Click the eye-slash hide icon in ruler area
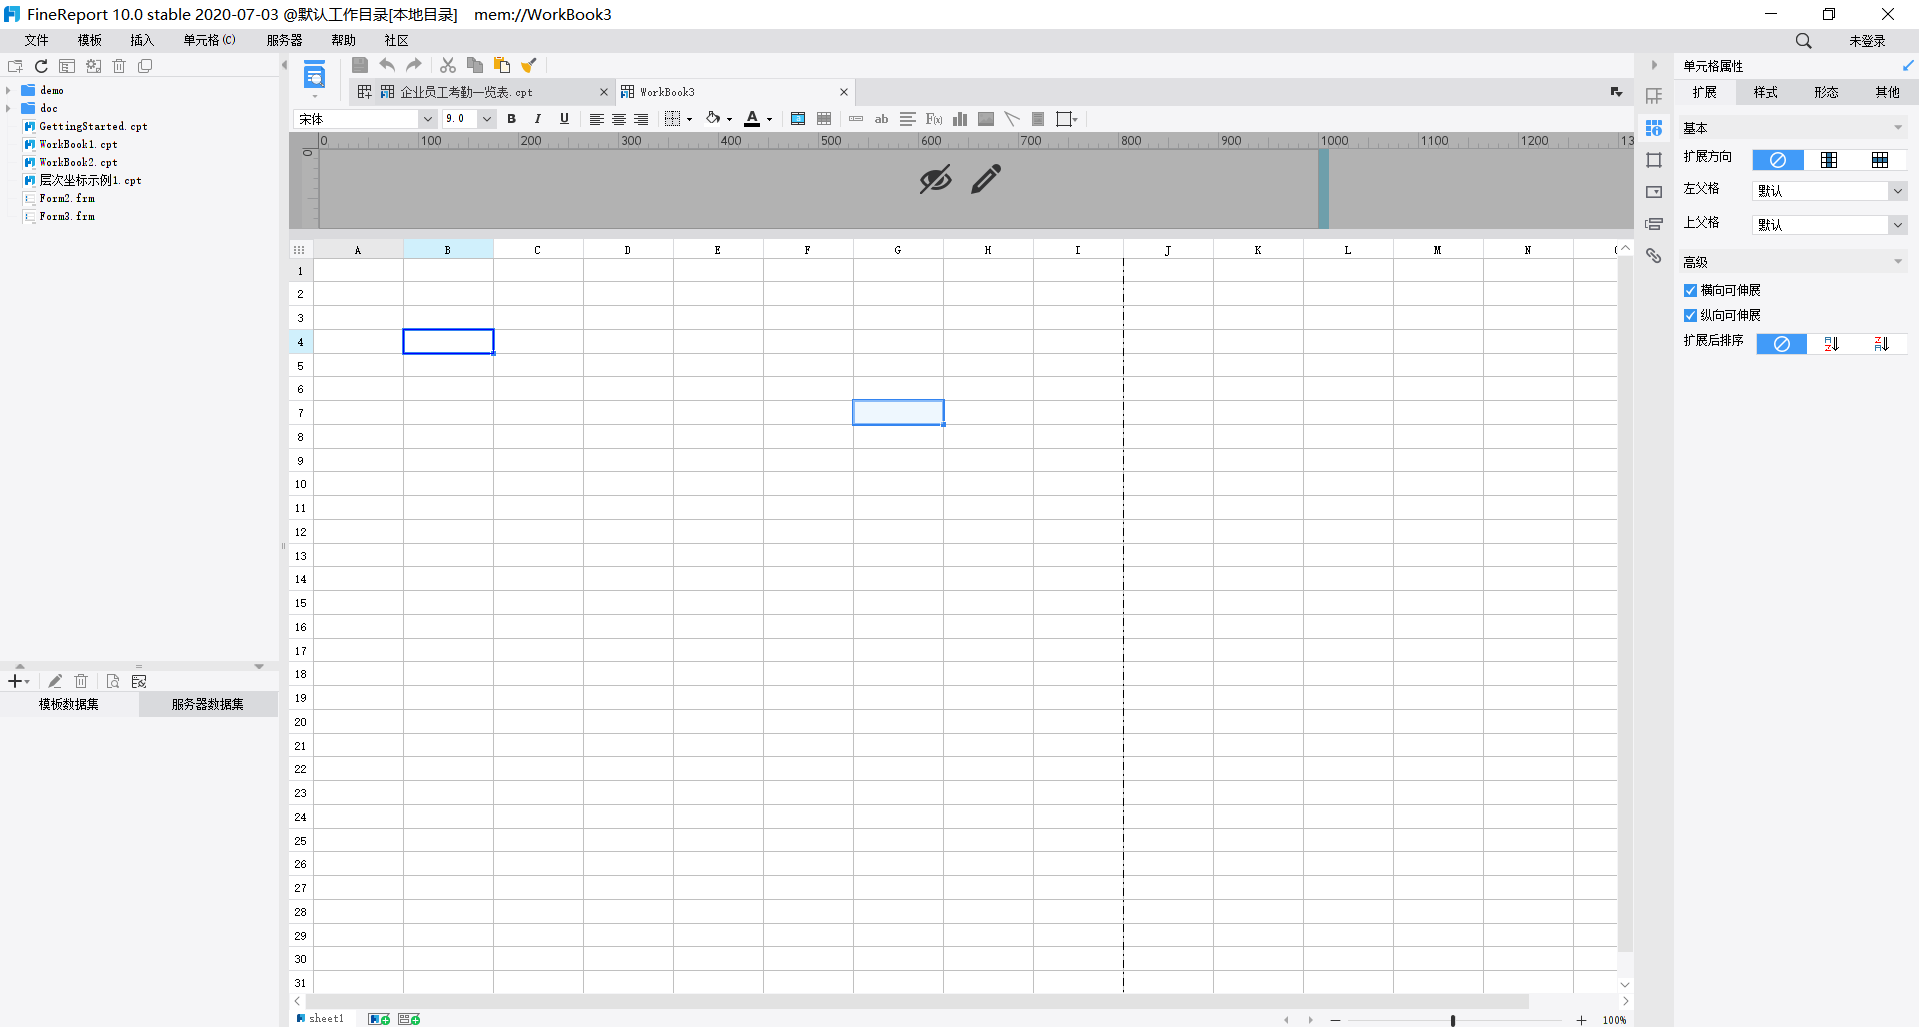1919x1027 pixels. [x=935, y=179]
